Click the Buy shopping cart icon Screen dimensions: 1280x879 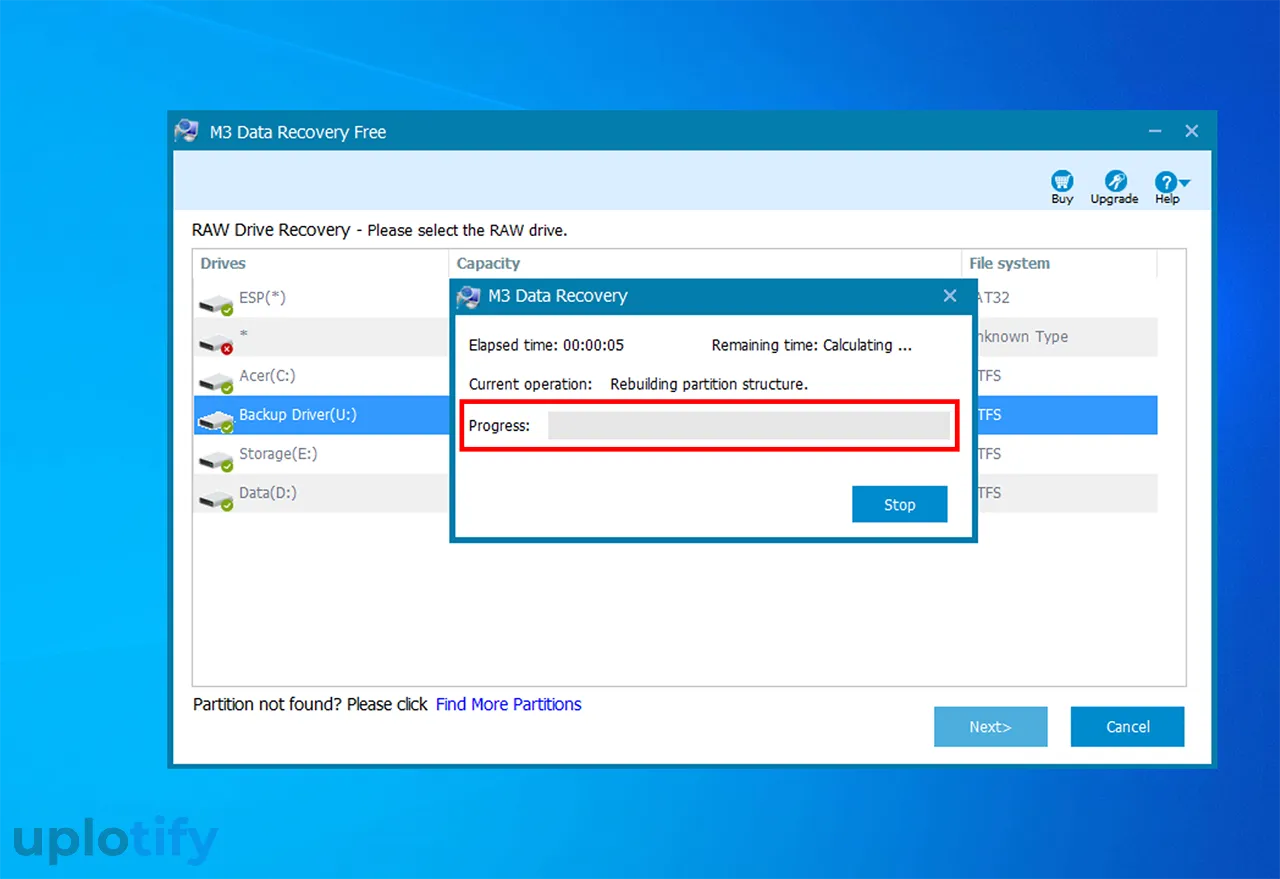click(1062, 181)
